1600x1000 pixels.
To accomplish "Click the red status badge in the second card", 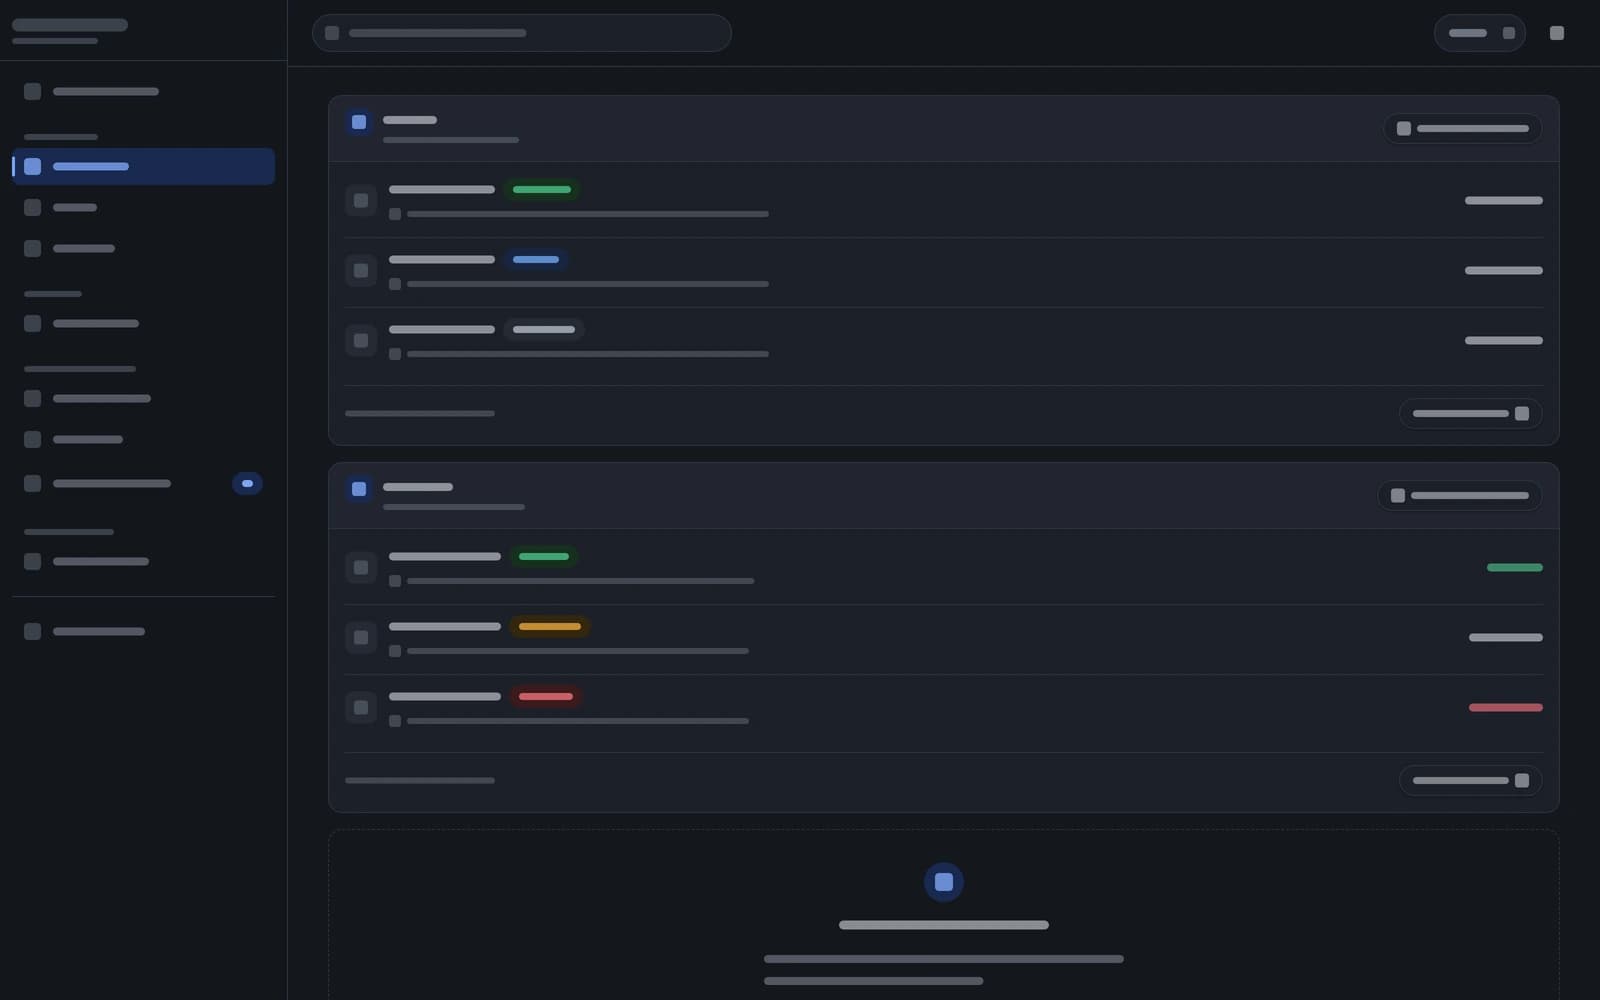I will (546, 696).
